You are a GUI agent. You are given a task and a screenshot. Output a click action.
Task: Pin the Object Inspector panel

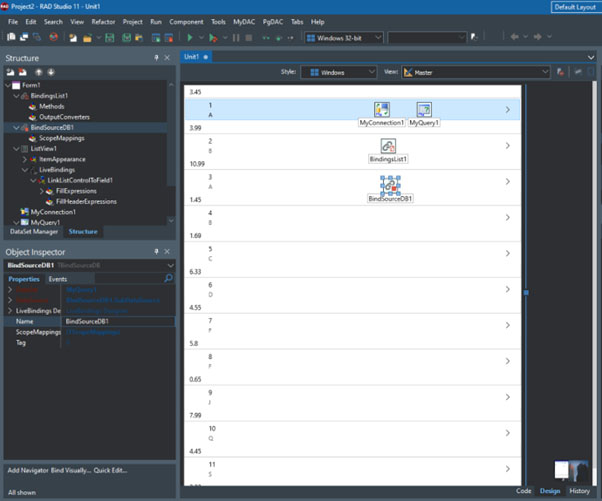[156, 251]
